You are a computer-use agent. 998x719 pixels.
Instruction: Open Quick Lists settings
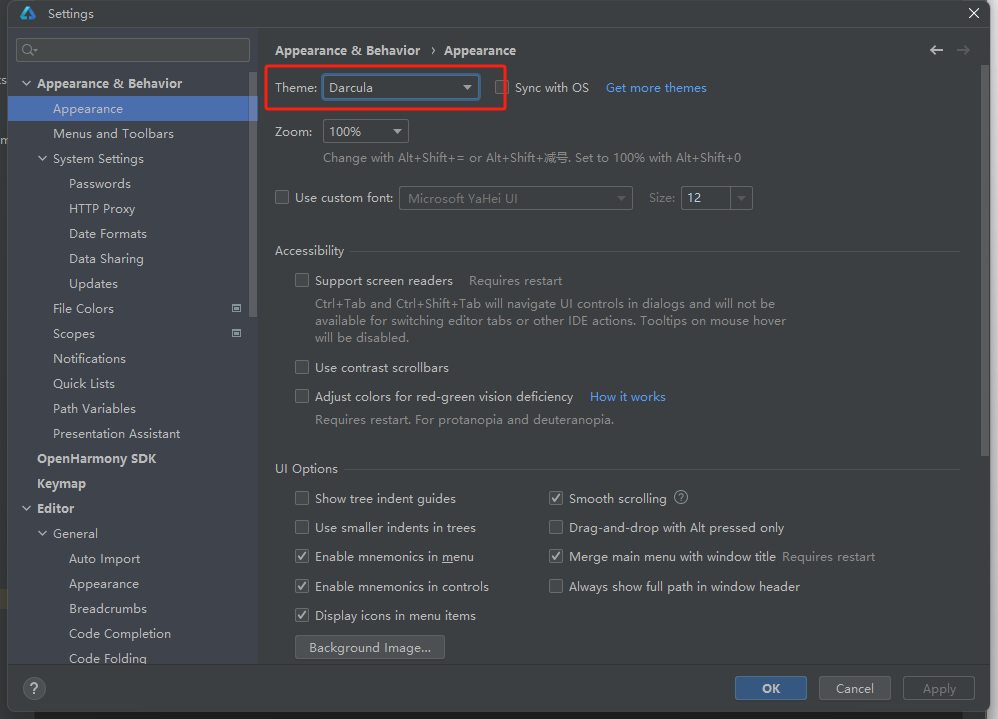(x=84, y=384)
